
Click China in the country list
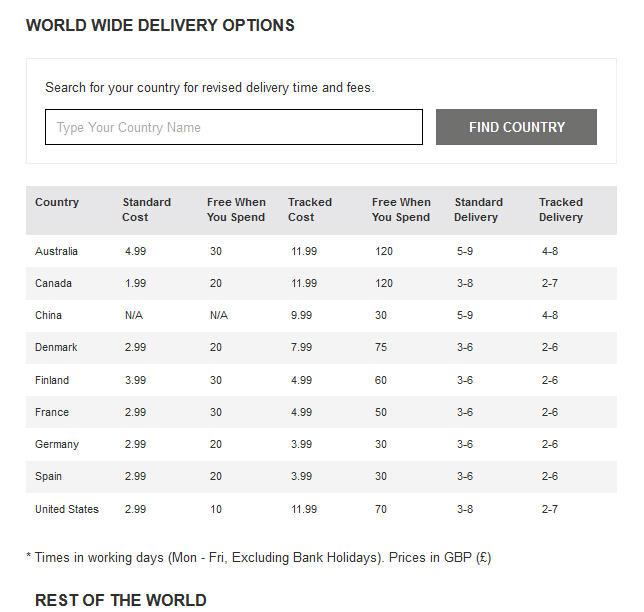pos(48,315)
